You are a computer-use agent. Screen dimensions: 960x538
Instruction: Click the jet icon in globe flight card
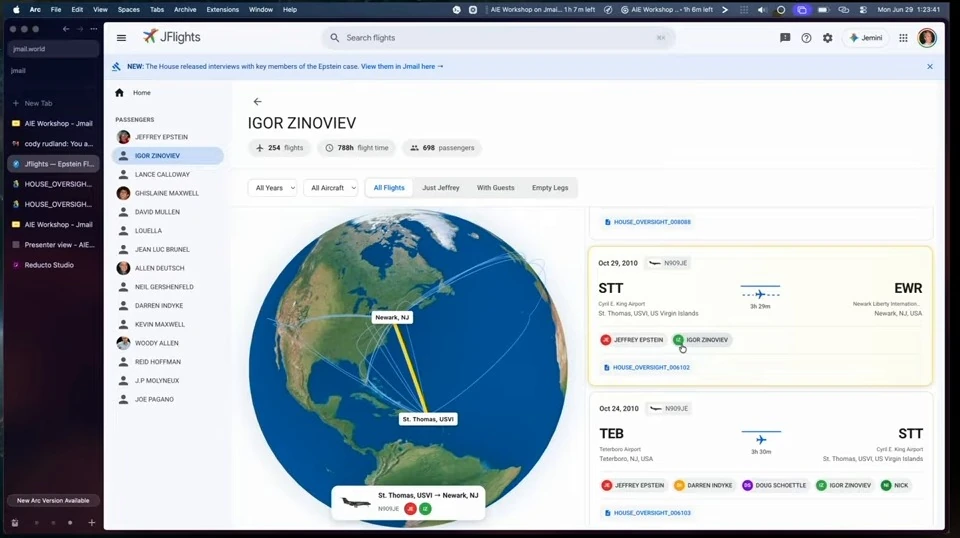(356, 503)
